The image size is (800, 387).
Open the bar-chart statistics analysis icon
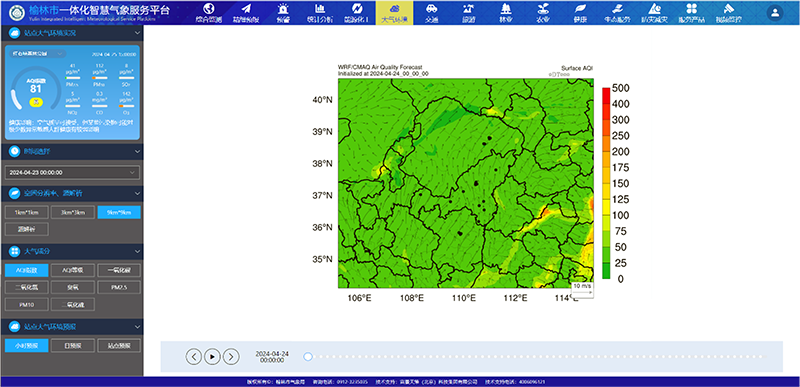(320, 9)
